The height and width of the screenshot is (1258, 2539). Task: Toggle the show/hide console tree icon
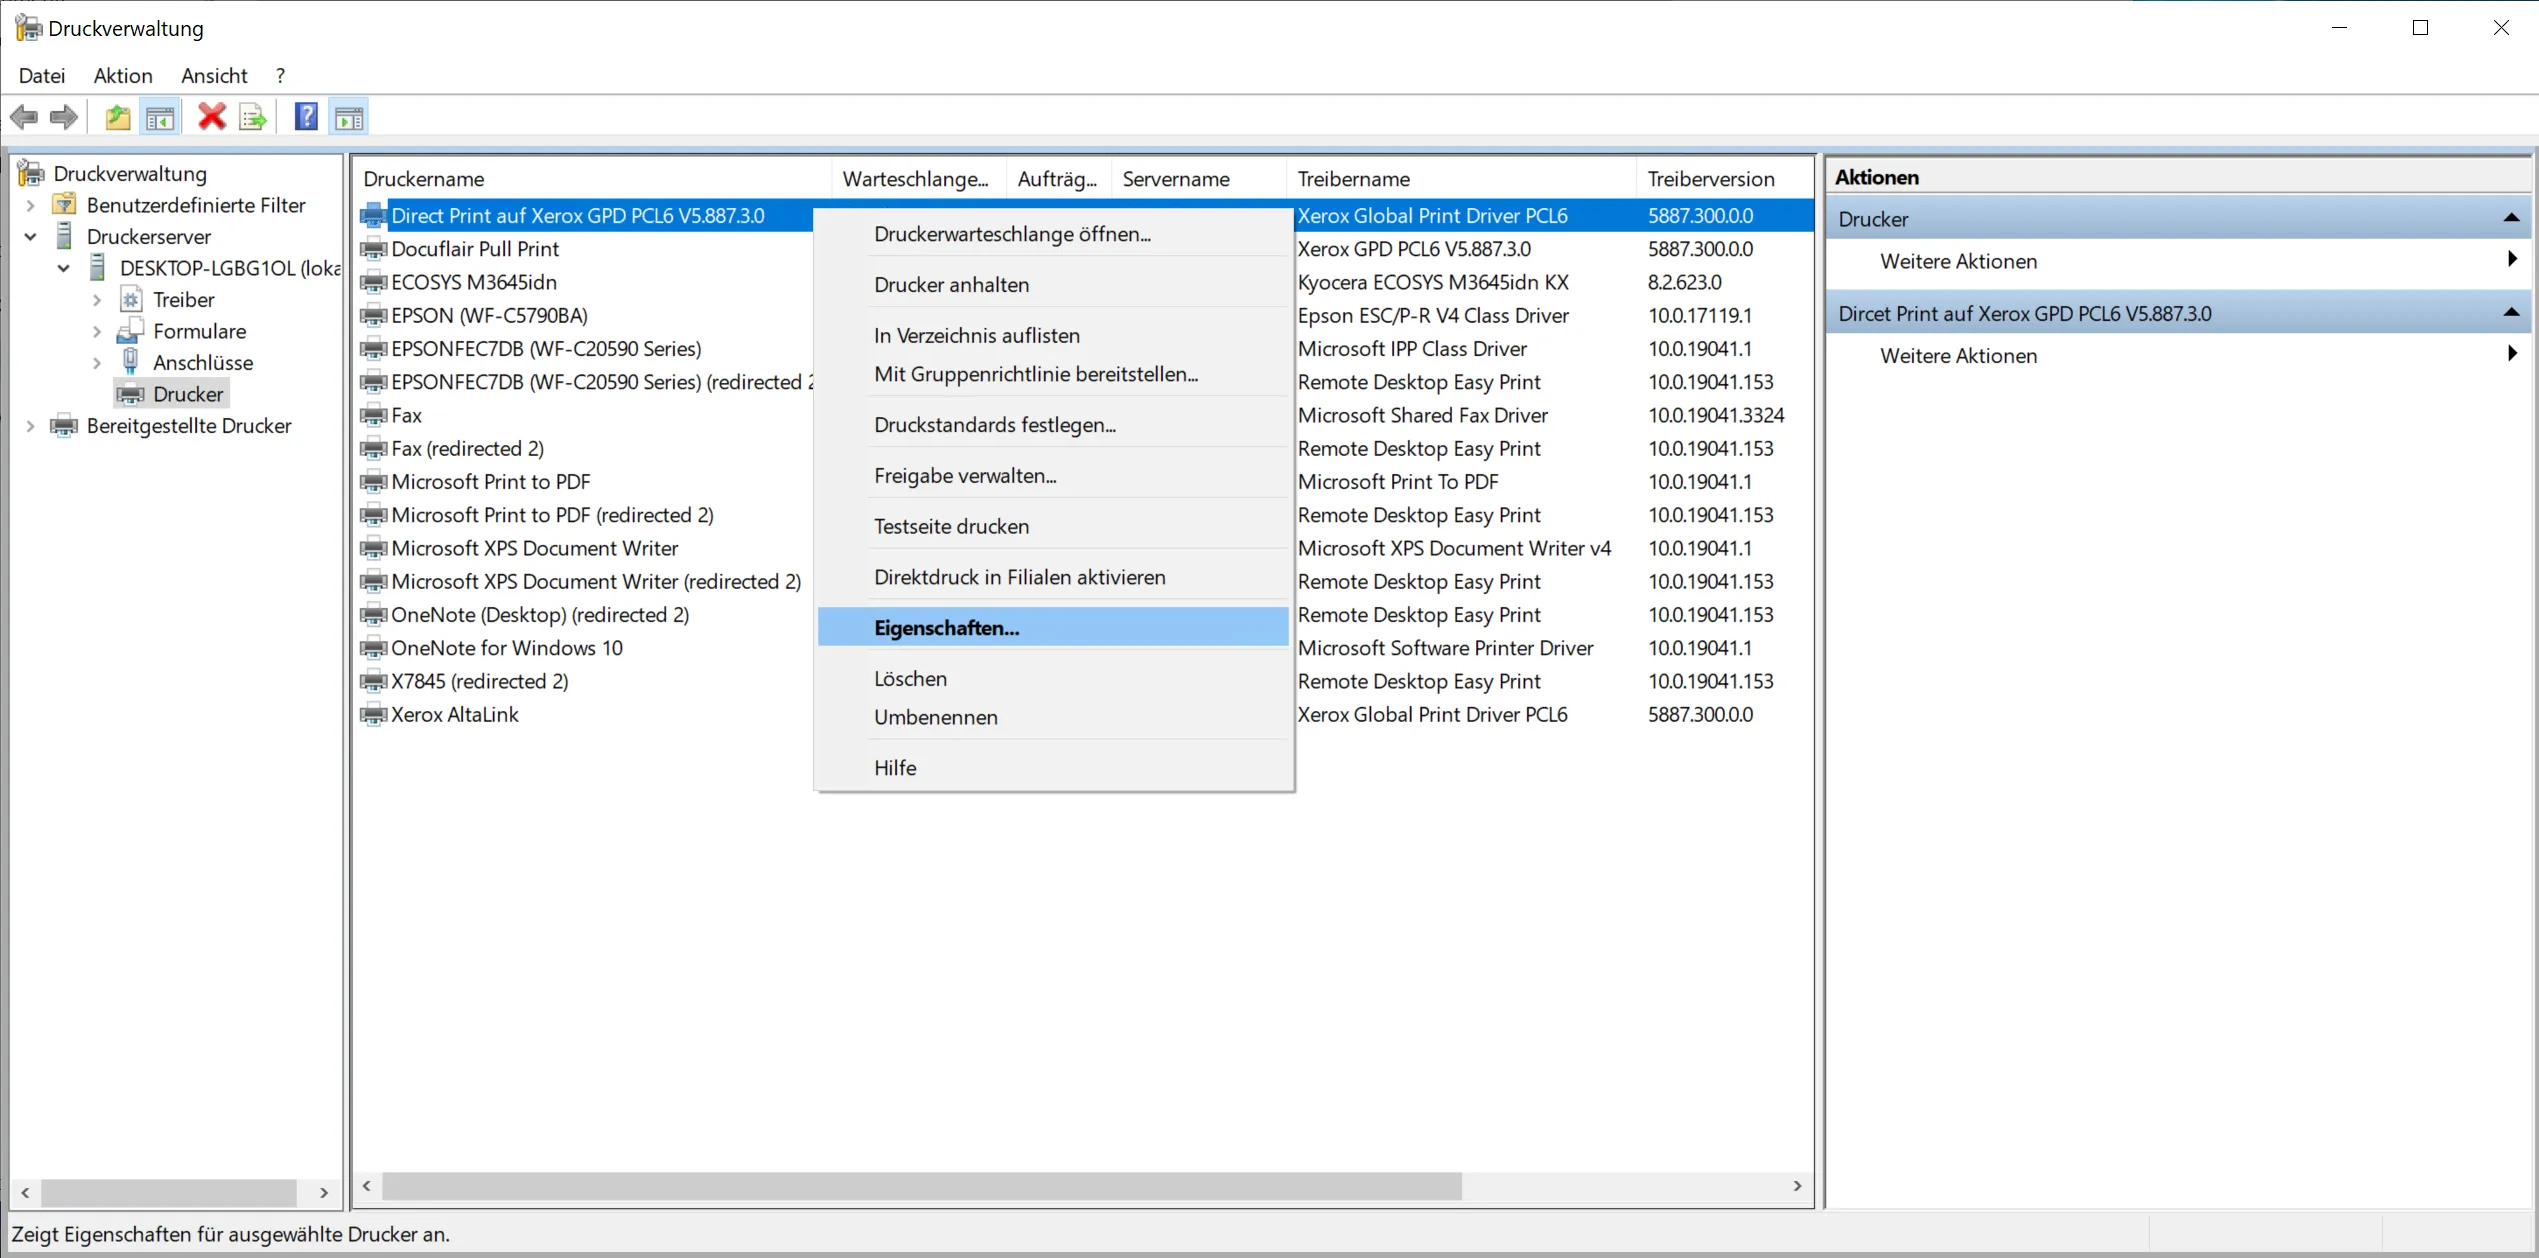coord(160,118)
